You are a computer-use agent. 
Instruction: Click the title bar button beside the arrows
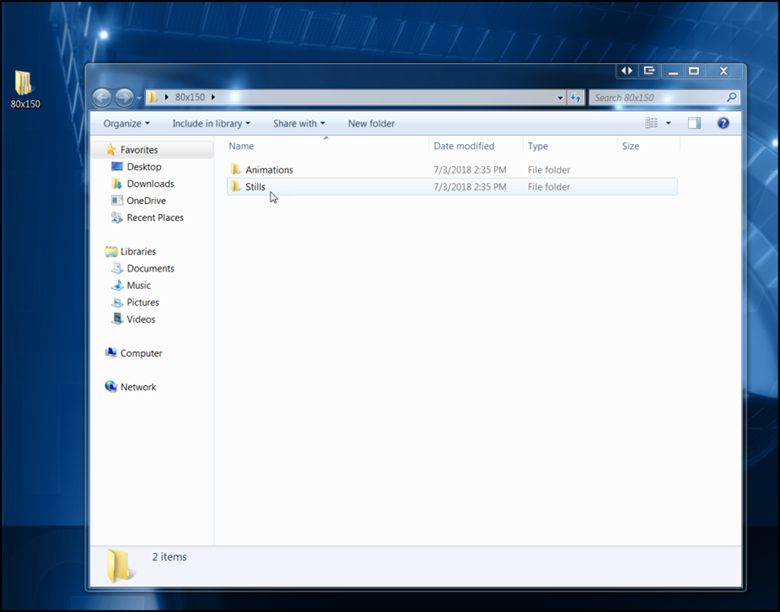[649, 71]
